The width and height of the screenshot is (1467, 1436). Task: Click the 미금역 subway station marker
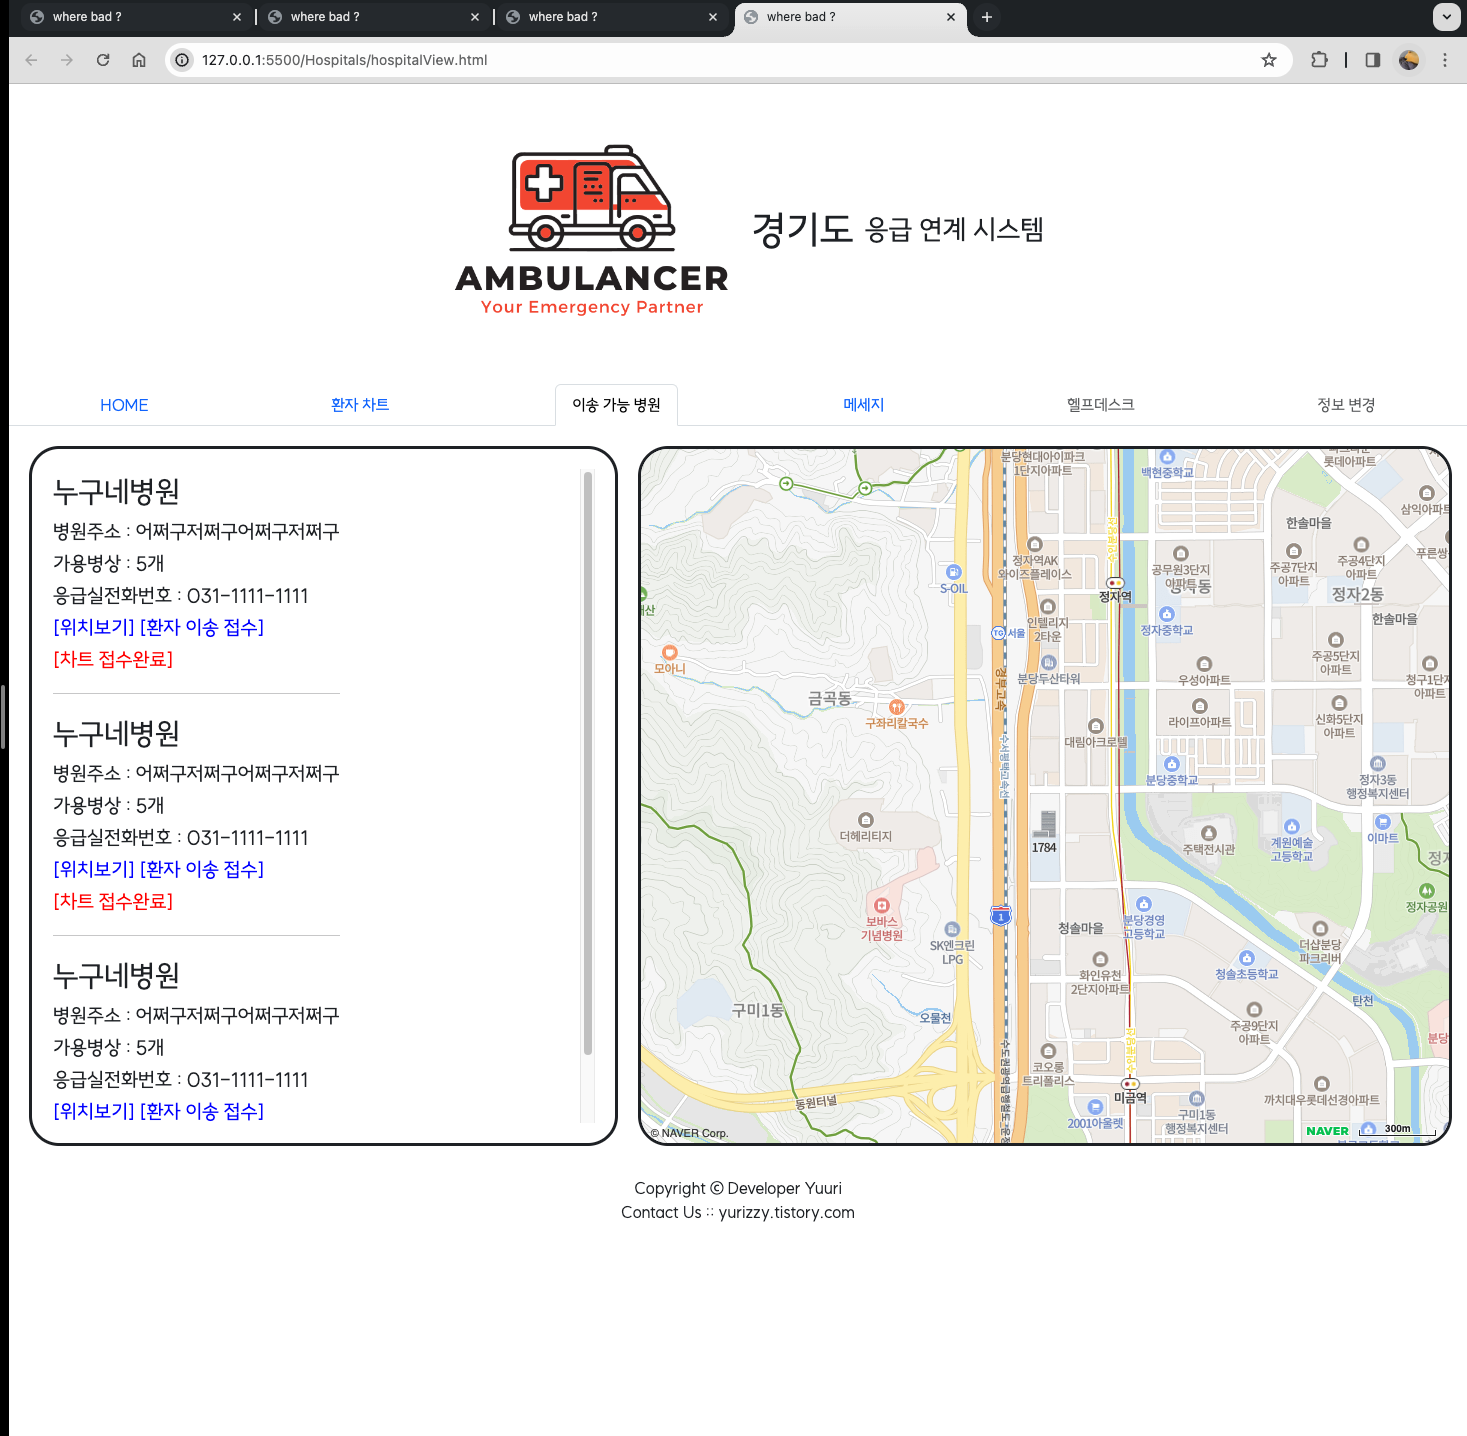point(1130,1084)
